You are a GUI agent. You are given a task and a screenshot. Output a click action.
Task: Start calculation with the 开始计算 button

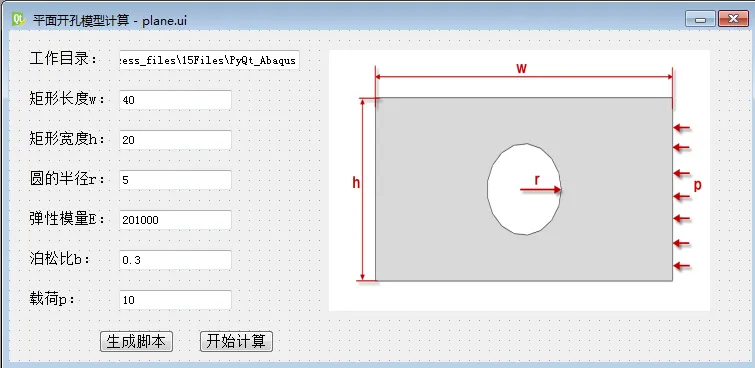pyautogui.click(x=236, y=342)
